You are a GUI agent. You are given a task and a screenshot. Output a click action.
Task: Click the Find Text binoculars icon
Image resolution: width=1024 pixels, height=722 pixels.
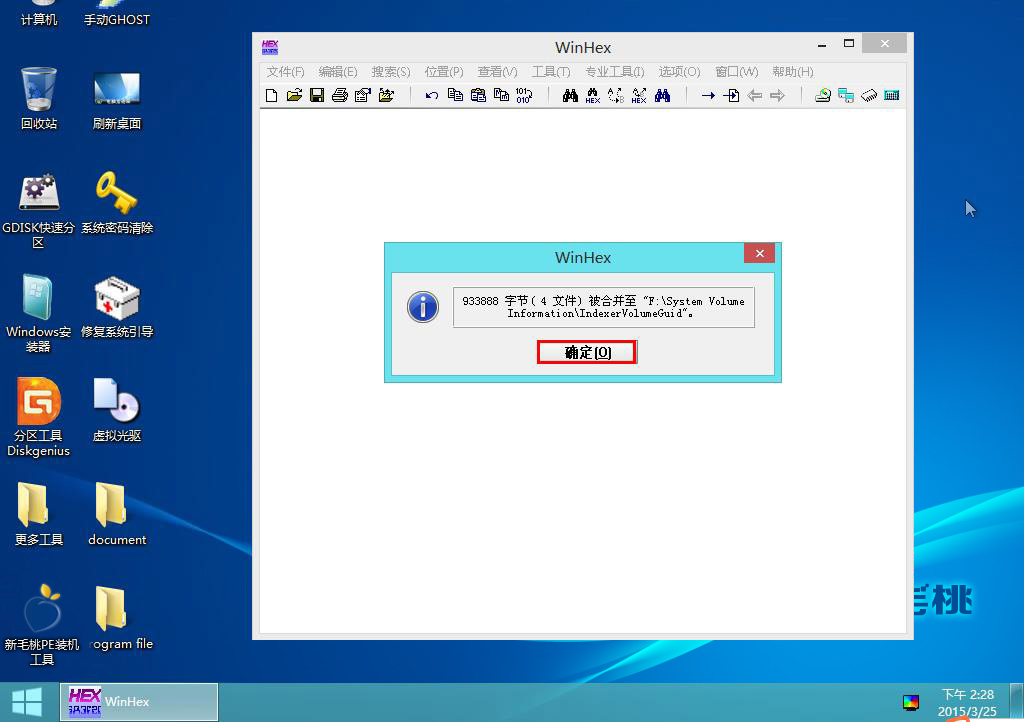pyautogui.click(x=570, y=95)
